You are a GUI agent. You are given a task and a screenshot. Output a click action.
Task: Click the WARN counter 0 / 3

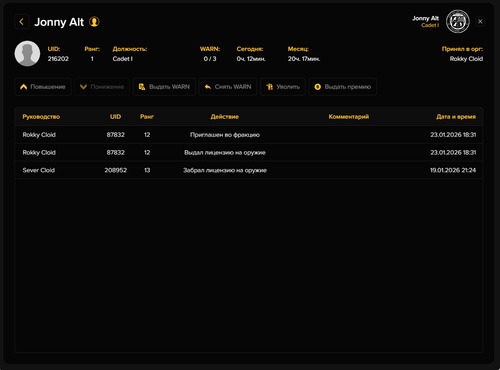[210, 59]
